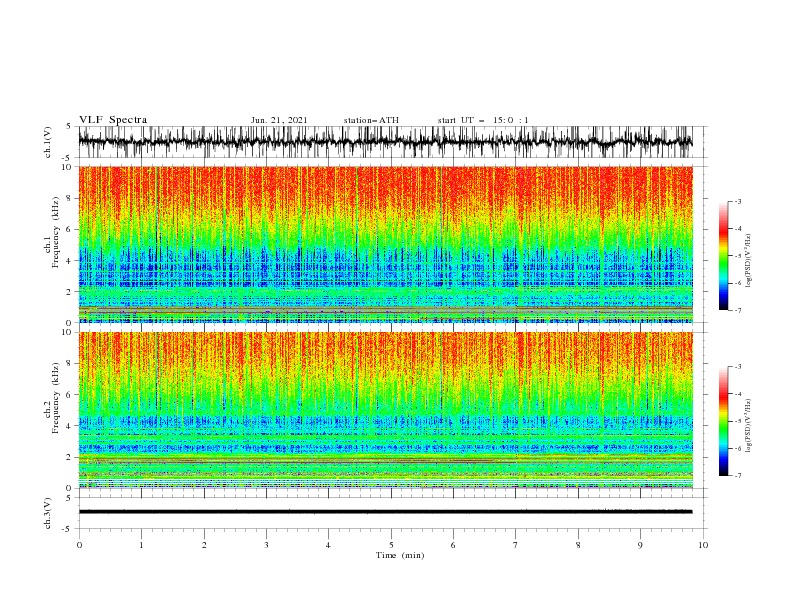Click the '10' kHz tick on ch.2 axis

coord(67,332)
